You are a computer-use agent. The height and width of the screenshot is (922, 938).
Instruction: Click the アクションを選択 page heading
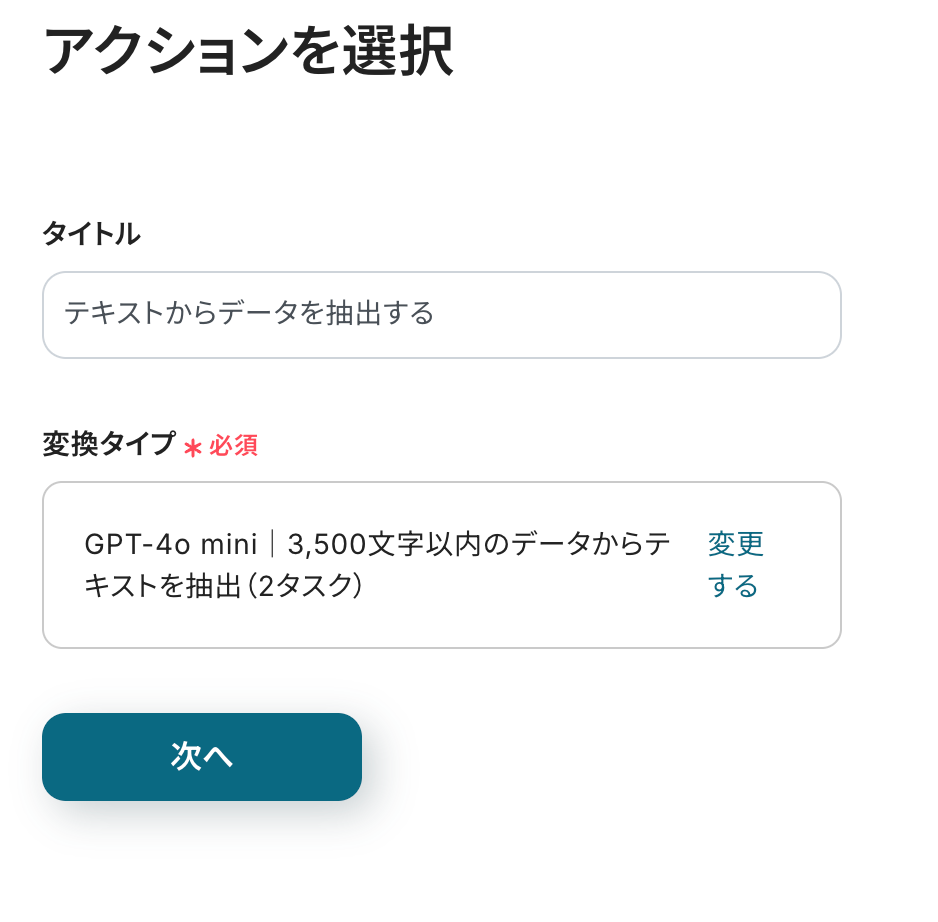pyautogui.click(x=249, y=52)
